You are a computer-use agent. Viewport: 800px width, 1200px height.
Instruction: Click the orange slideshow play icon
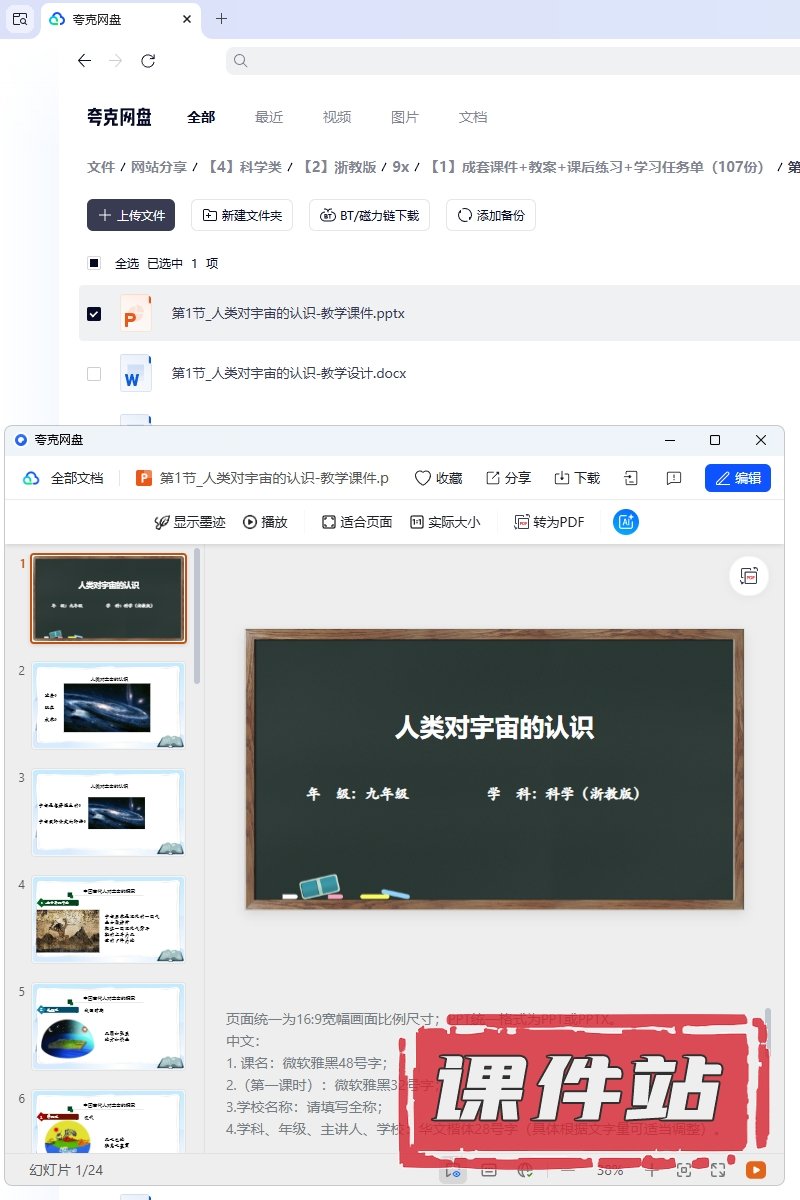click(756, 1169)
